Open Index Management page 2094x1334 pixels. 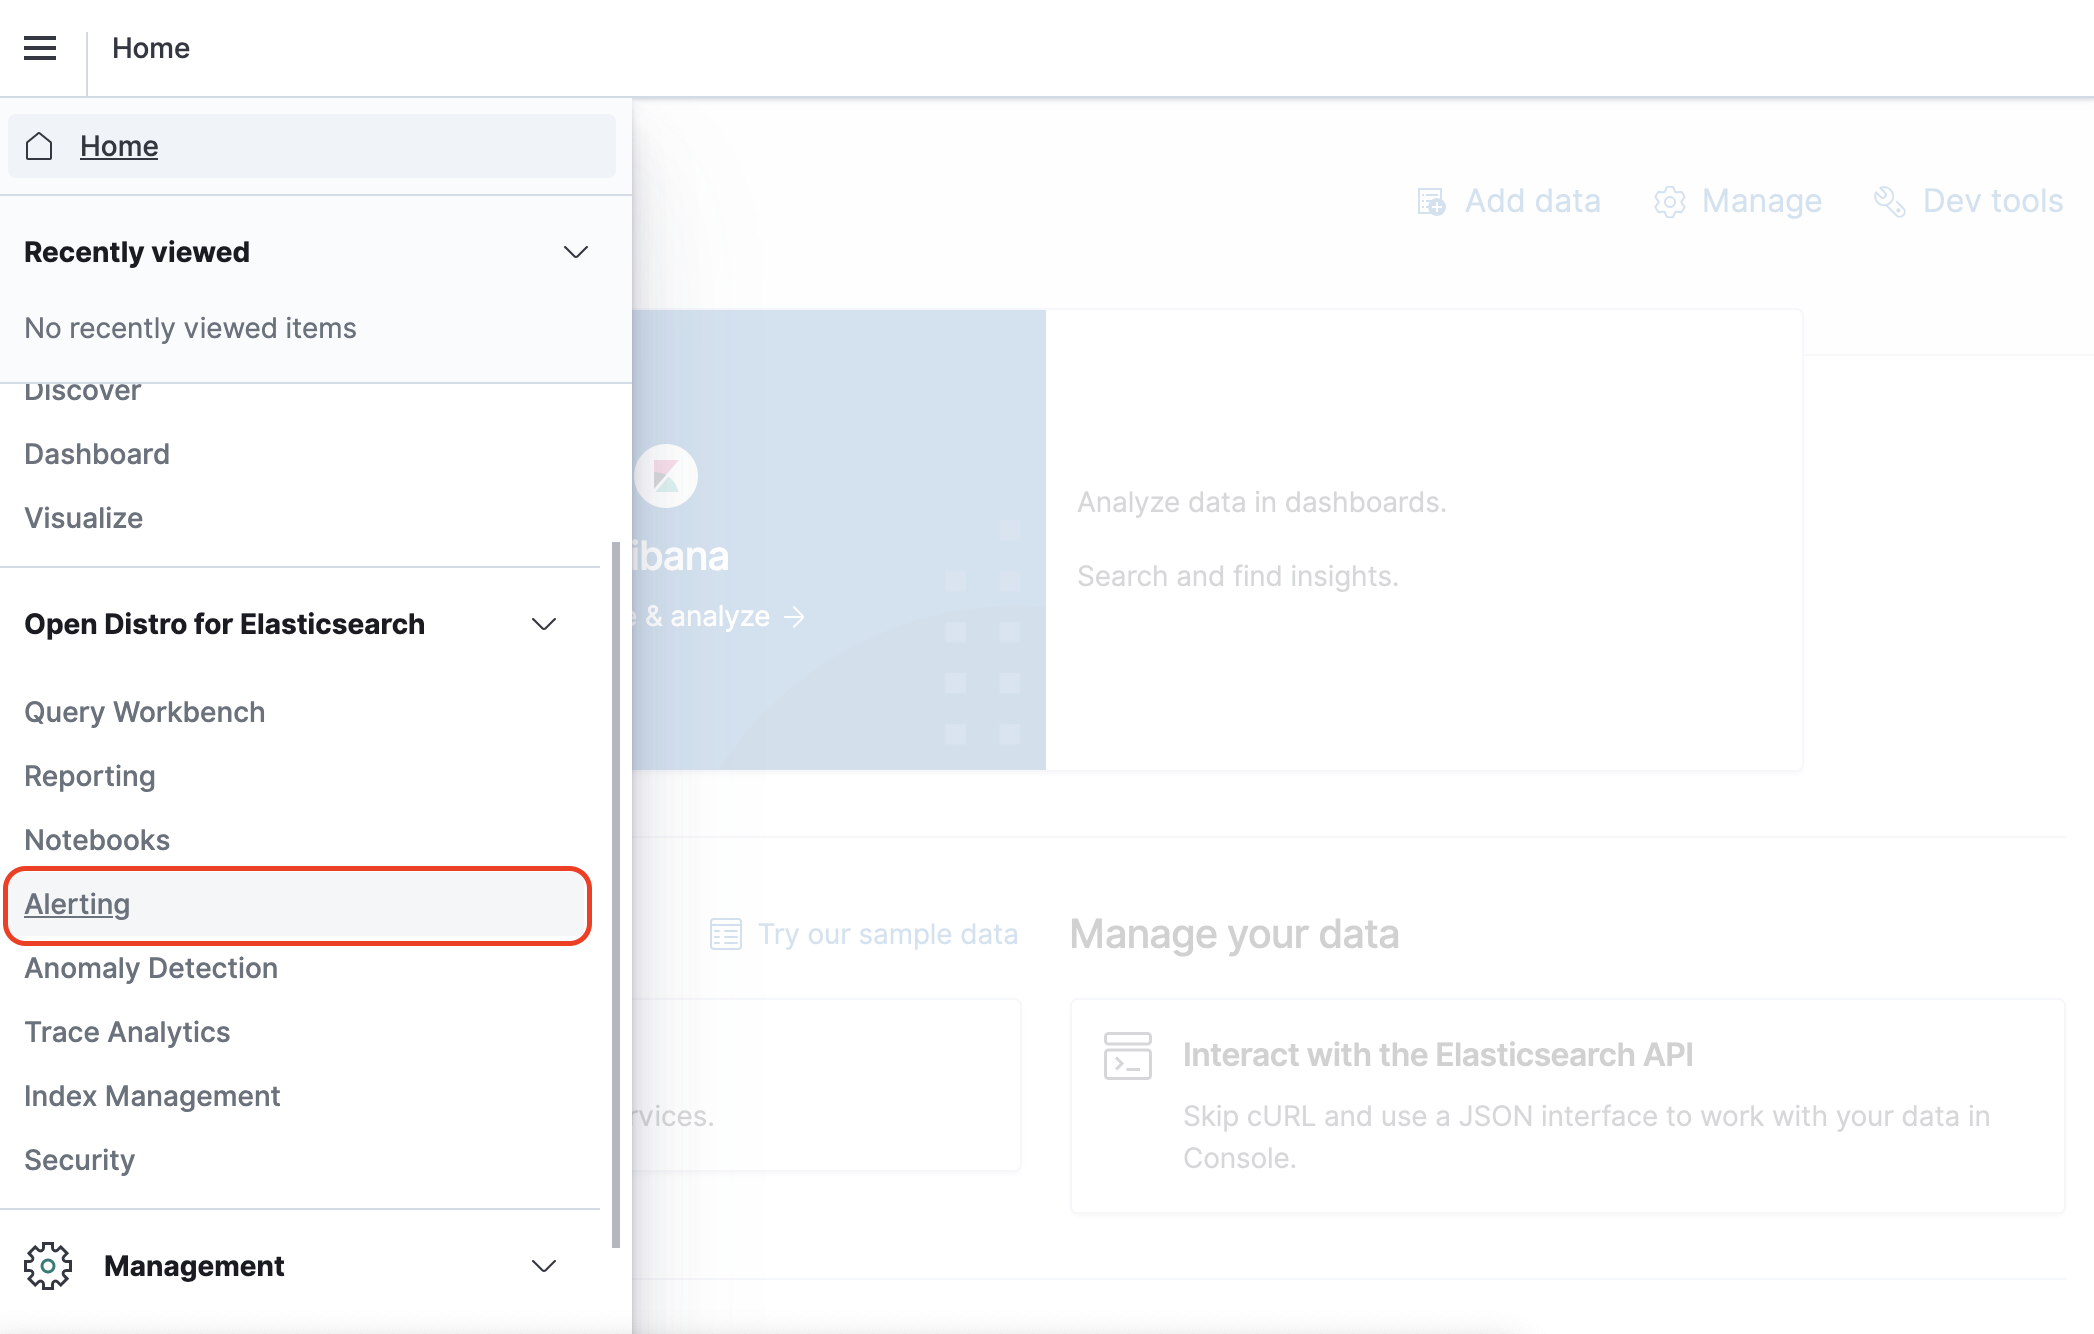(x=152, y=1096)
